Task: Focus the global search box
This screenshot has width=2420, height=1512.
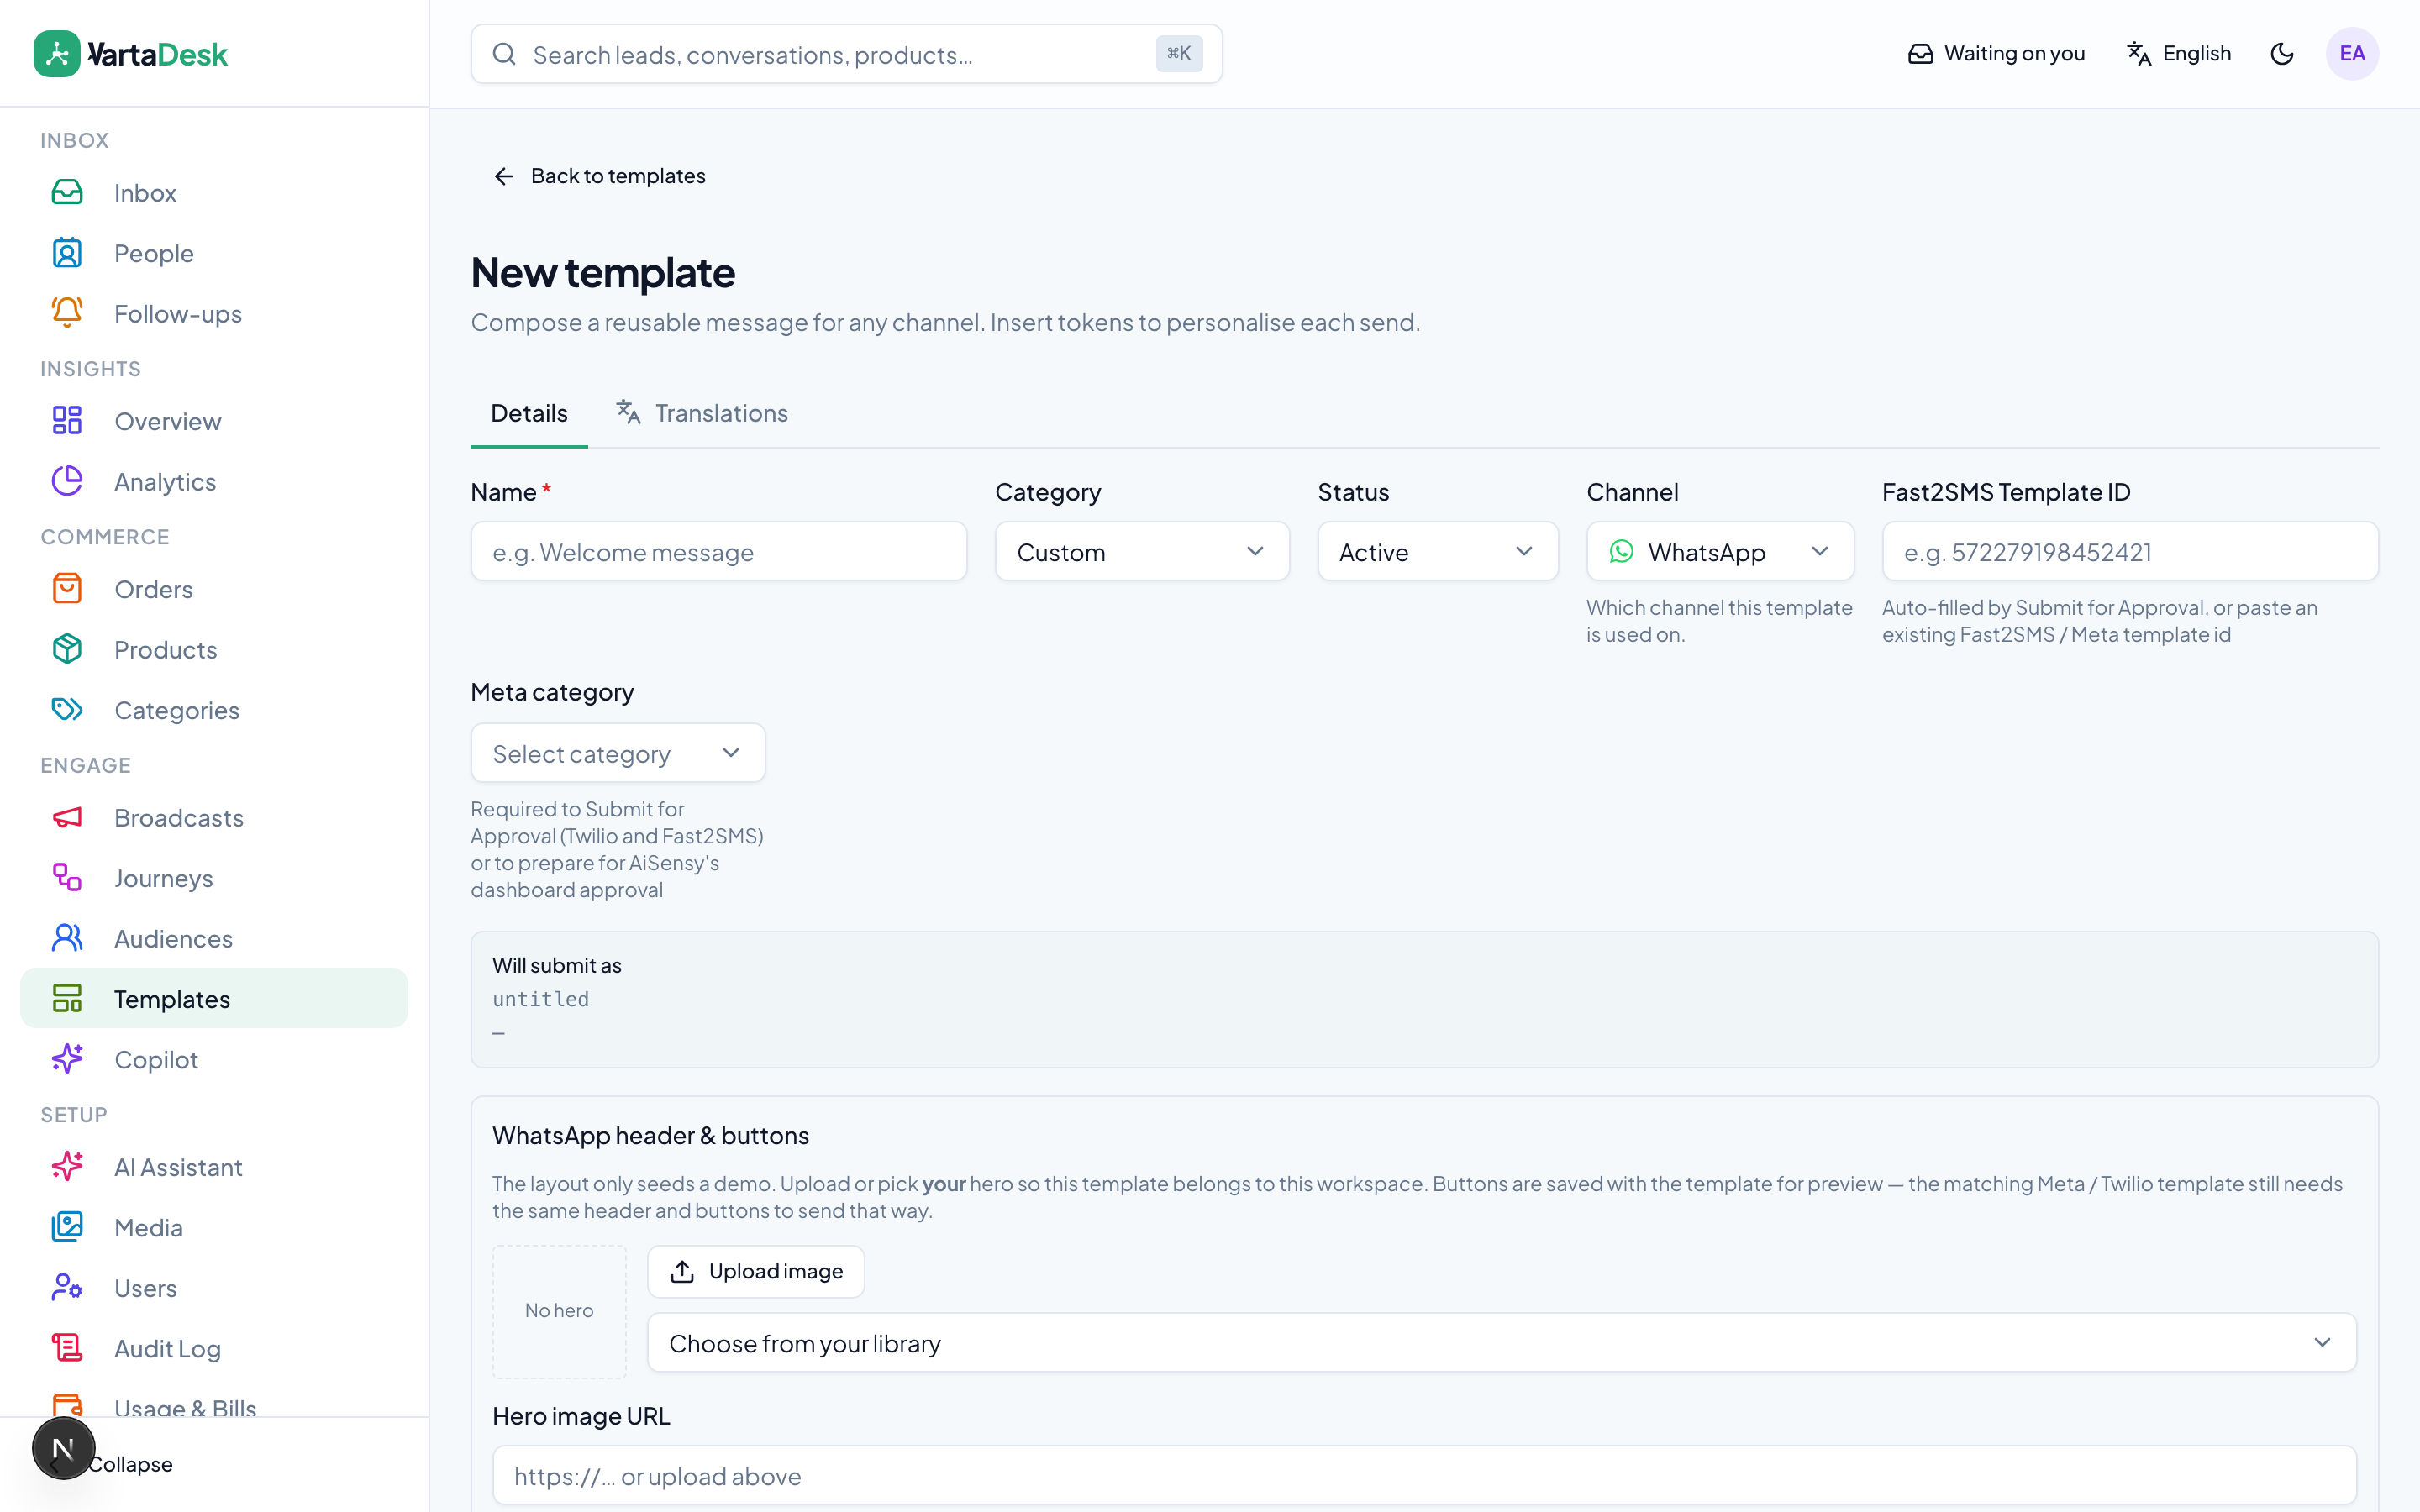Action: 846,54
